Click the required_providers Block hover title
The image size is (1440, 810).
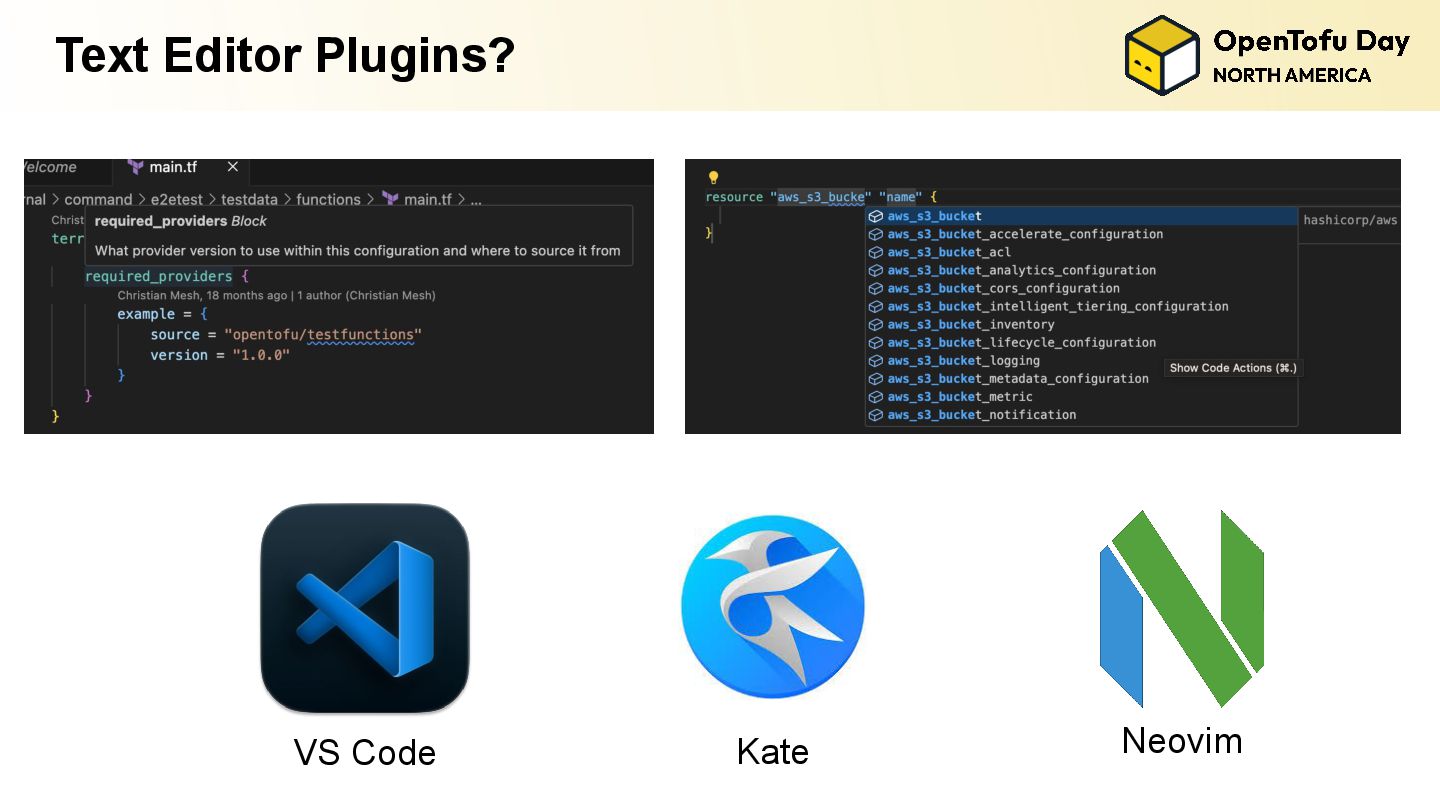(181, 221)
